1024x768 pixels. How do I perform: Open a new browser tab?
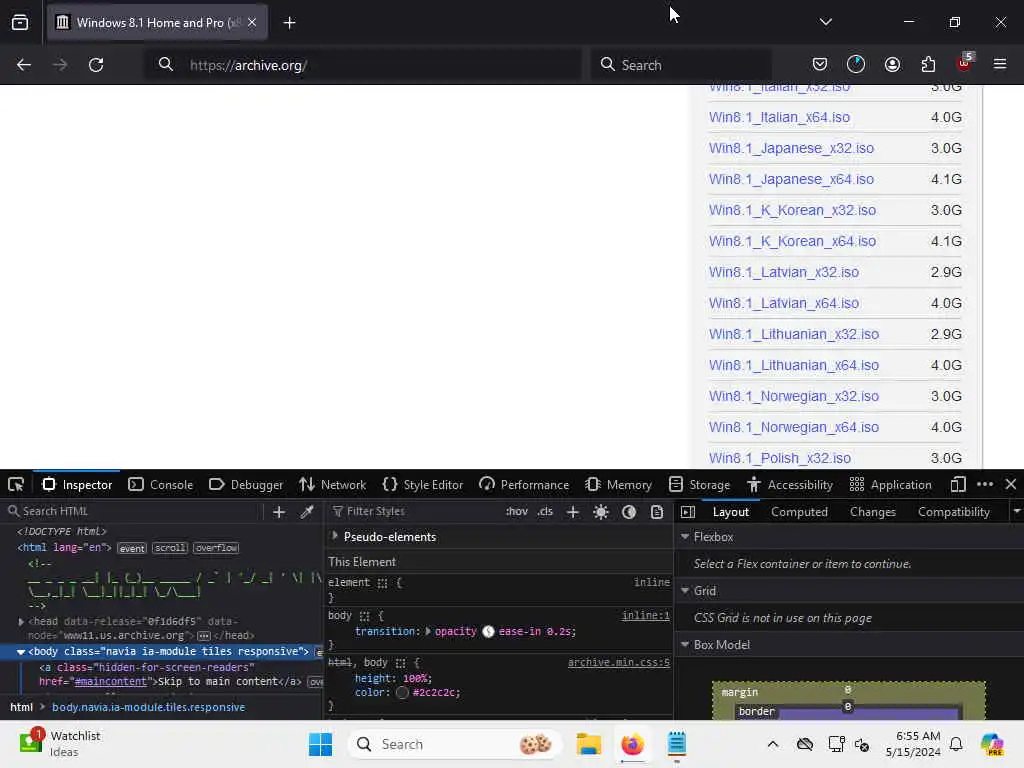(x=289, y=23)
